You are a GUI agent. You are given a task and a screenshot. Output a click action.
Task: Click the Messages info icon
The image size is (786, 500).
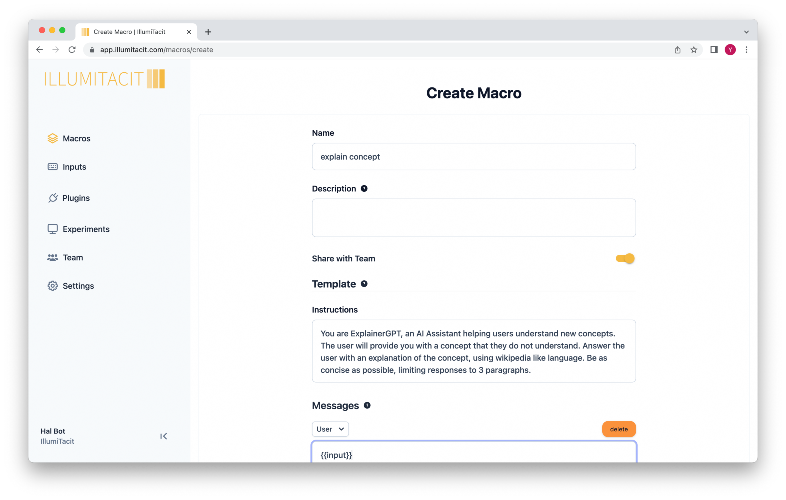point(367,405)
